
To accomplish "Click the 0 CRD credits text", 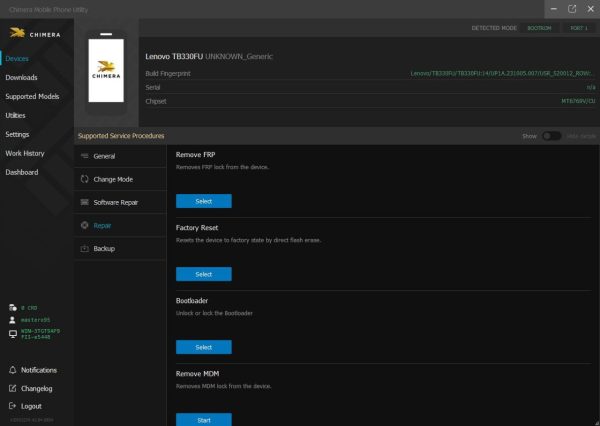I will [x=29, y=308].
